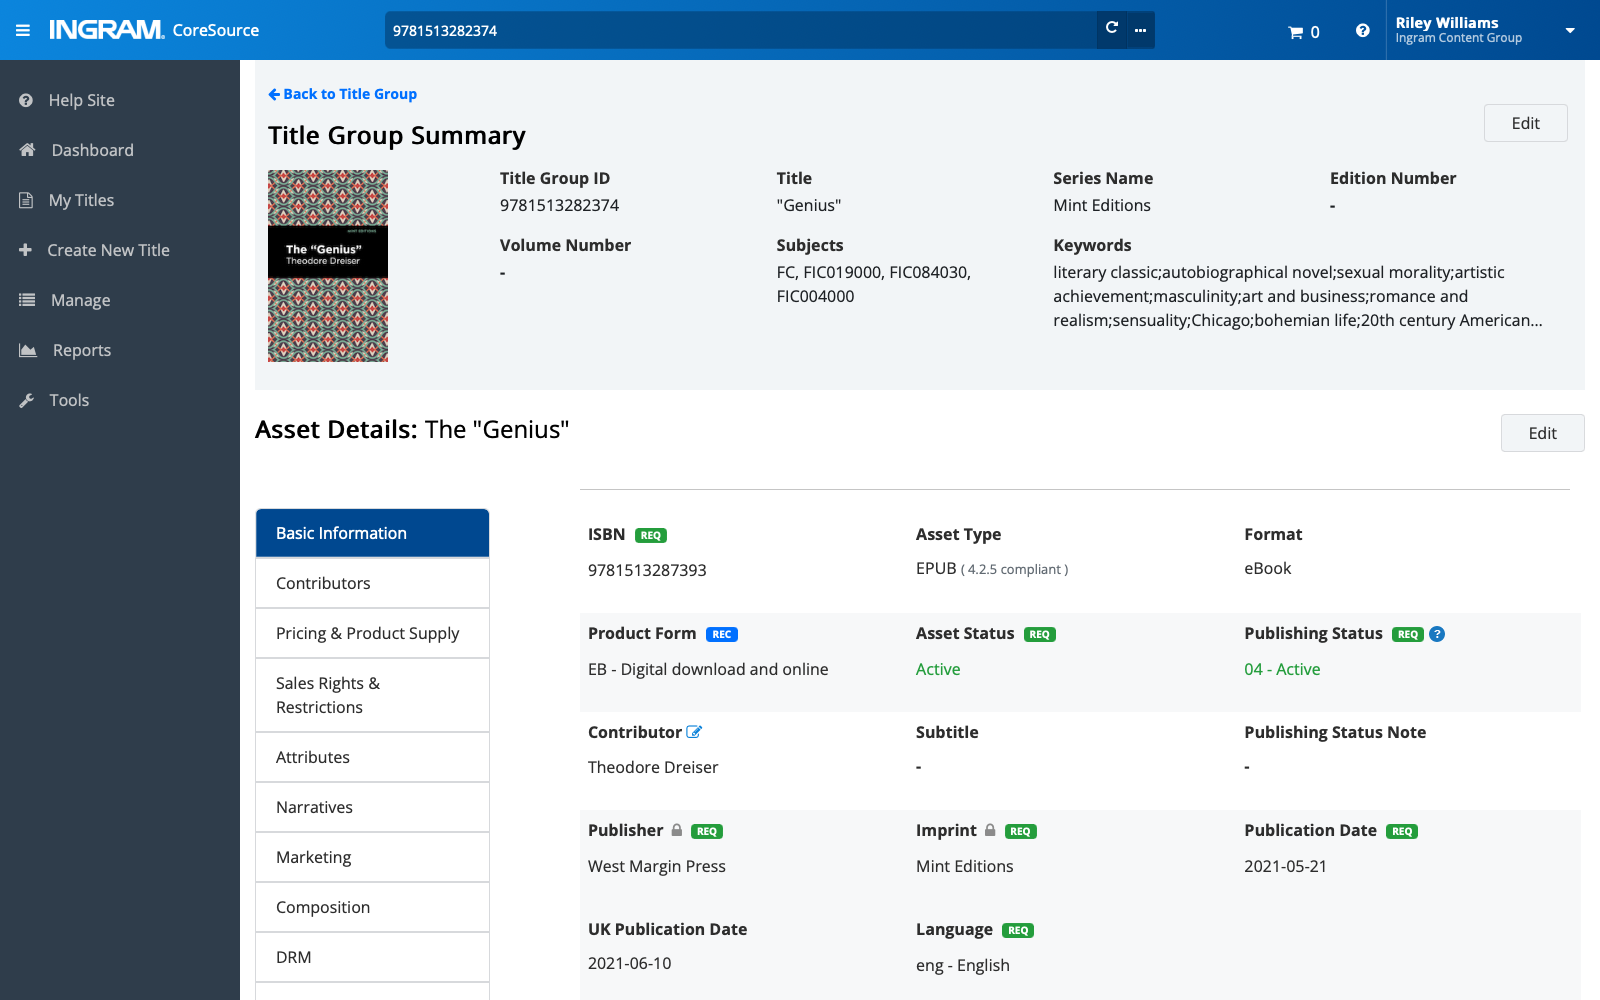Click the help question mark icon
The height and width of the screenshot is (1000, 1600).
tap(1362, 31)
